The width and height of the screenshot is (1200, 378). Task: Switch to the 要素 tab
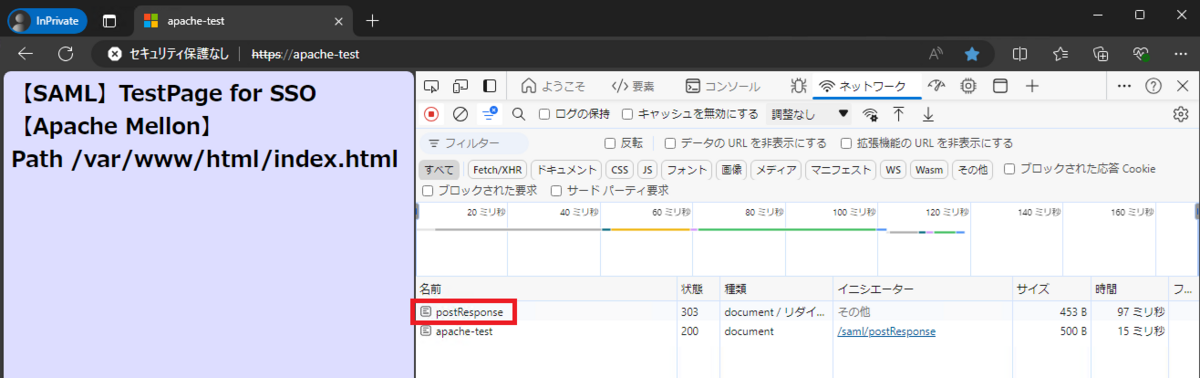[x=633, y=86]
